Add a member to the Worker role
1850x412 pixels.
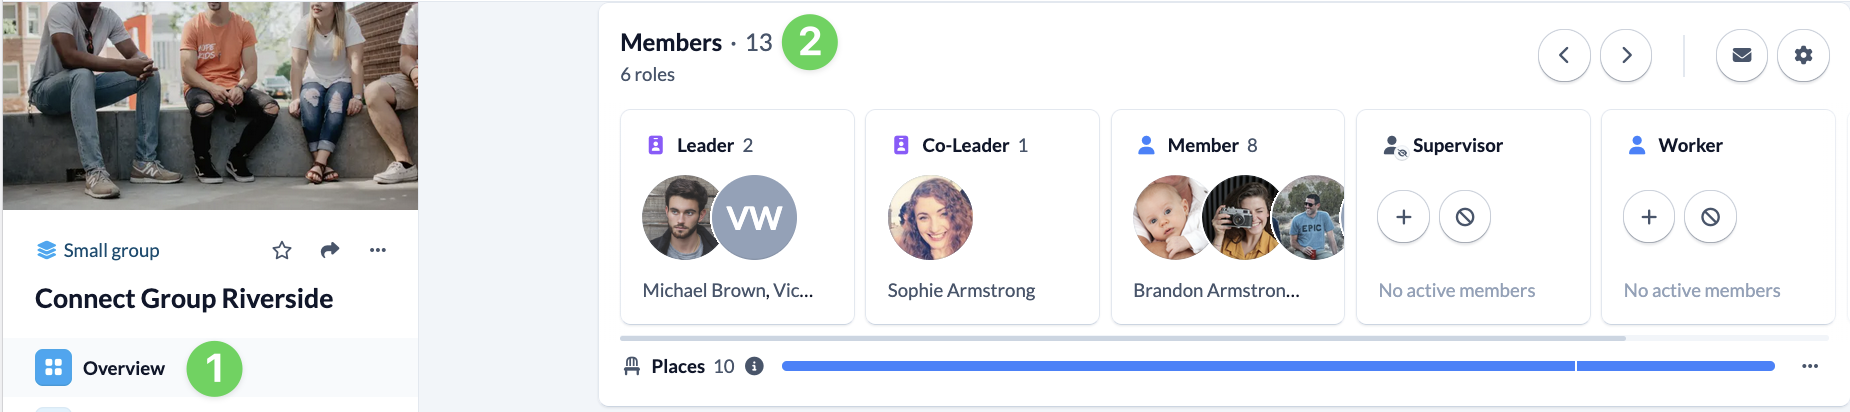1649,217
